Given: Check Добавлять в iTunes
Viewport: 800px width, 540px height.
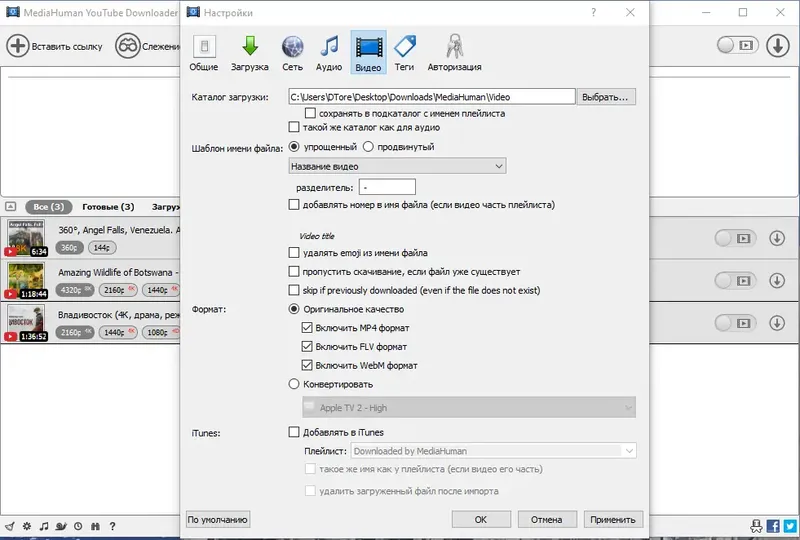Looking at the screenshot, I should (x=294, y=432).
